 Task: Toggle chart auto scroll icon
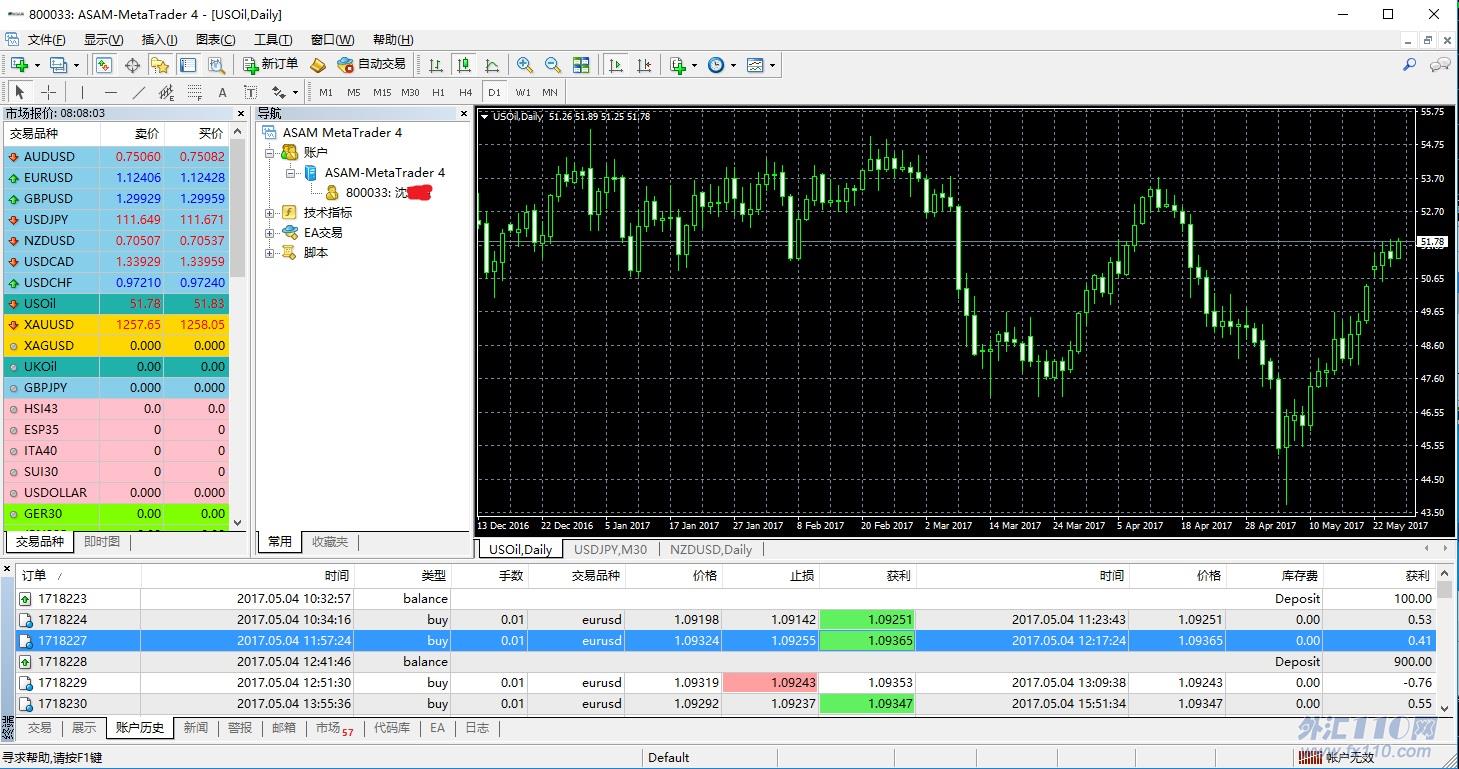coord(616,65)
